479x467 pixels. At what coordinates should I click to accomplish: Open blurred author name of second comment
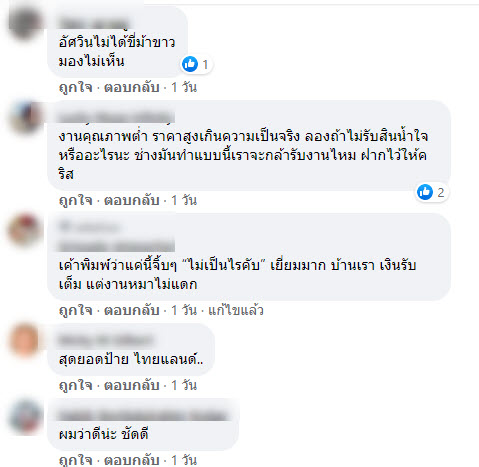click(116, 117)
